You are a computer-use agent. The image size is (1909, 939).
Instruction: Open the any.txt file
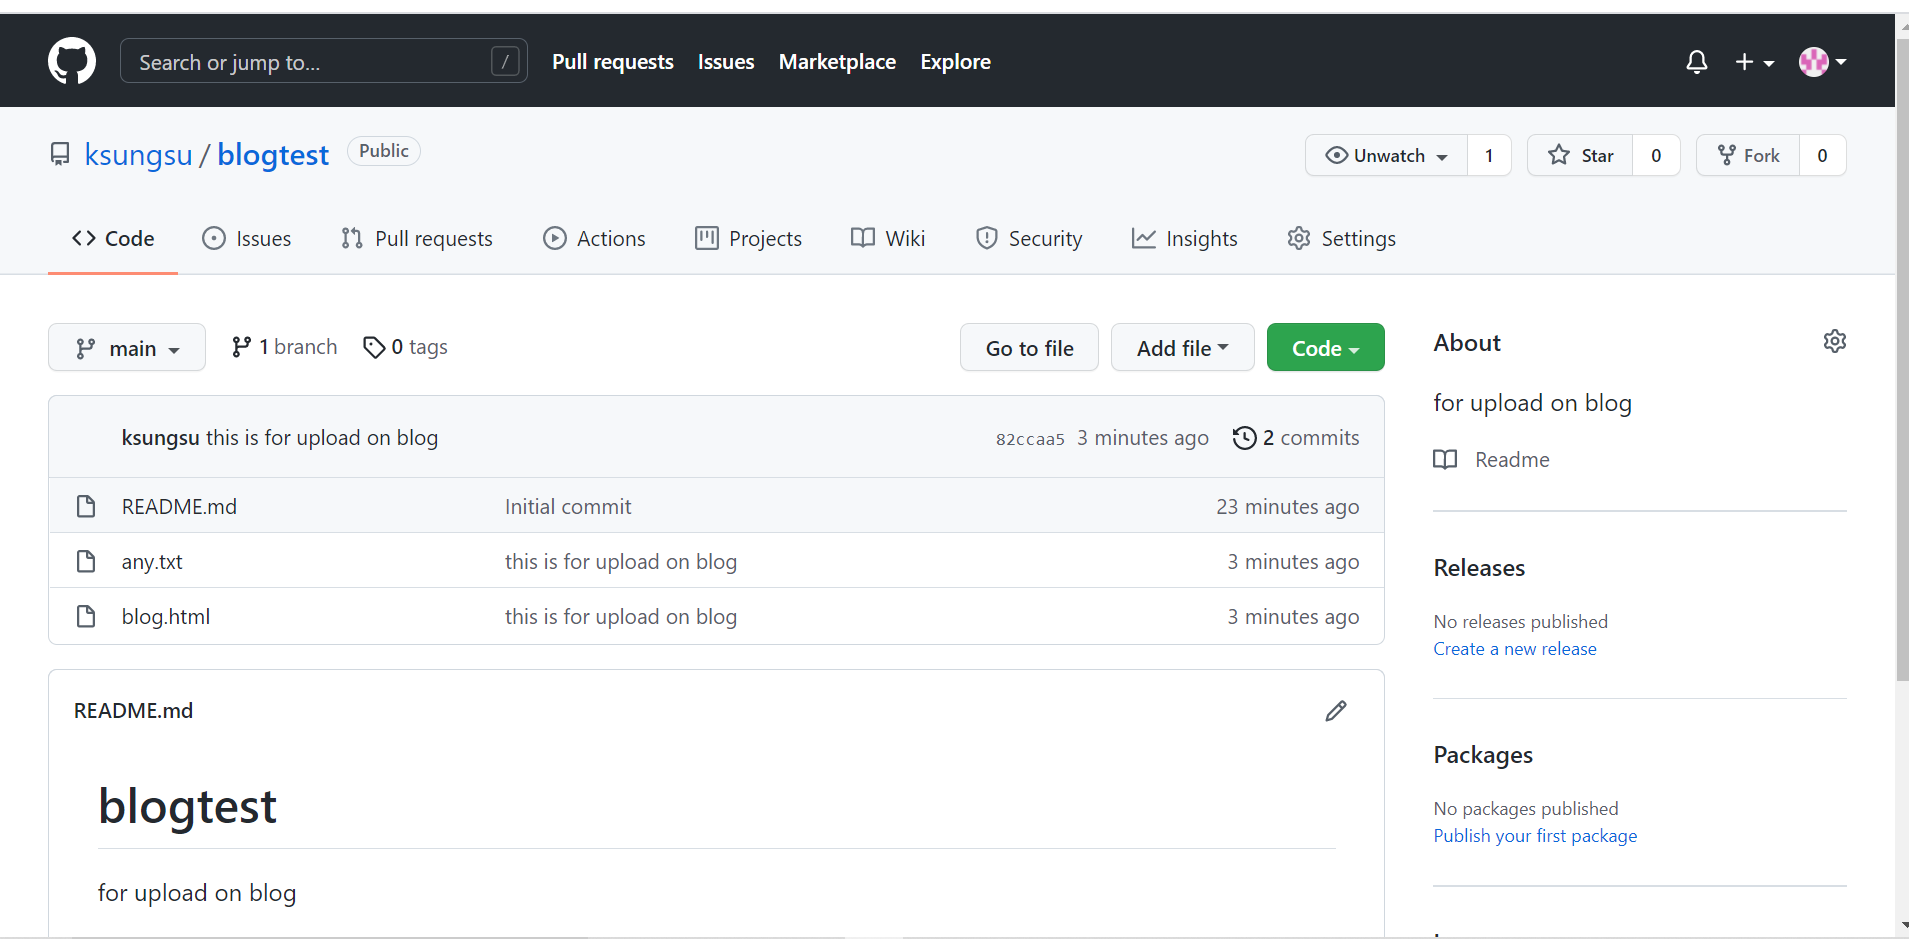(152, 562)
